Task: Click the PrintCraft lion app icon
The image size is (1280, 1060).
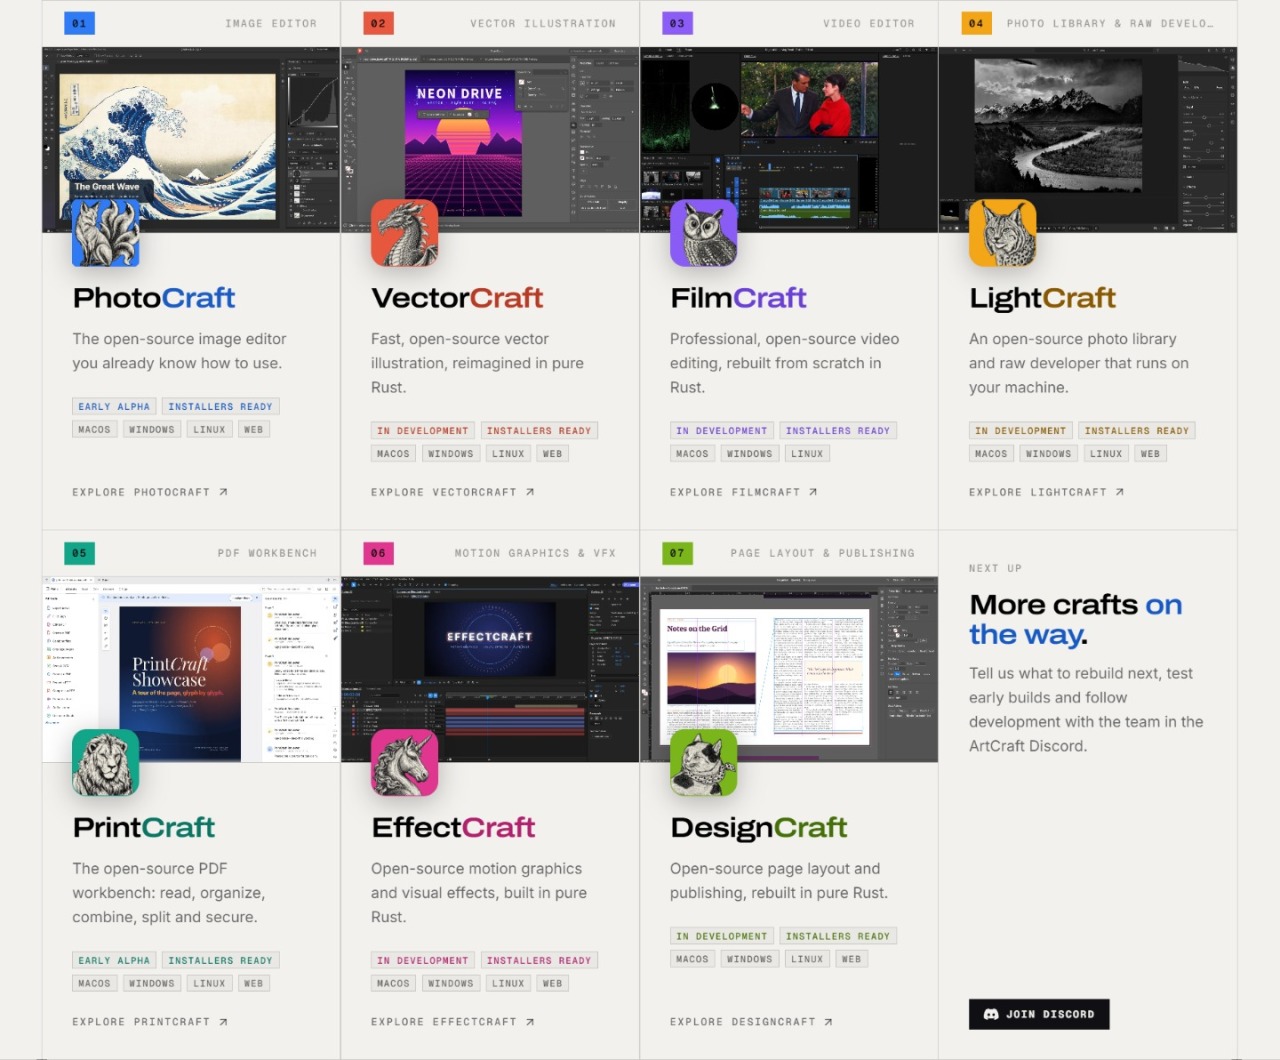Action: [x=105, y=763]
